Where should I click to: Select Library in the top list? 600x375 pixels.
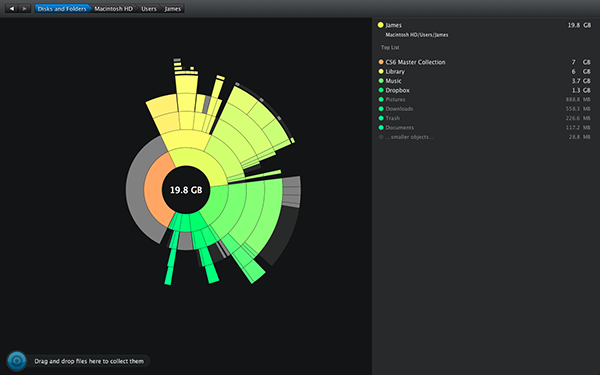[395, 72]
